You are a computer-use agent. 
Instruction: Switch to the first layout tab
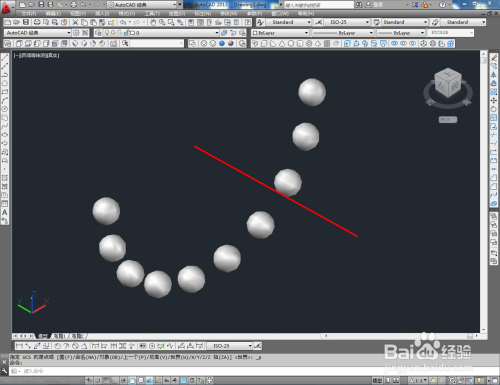pyautogui.click(x=60, y=336)
